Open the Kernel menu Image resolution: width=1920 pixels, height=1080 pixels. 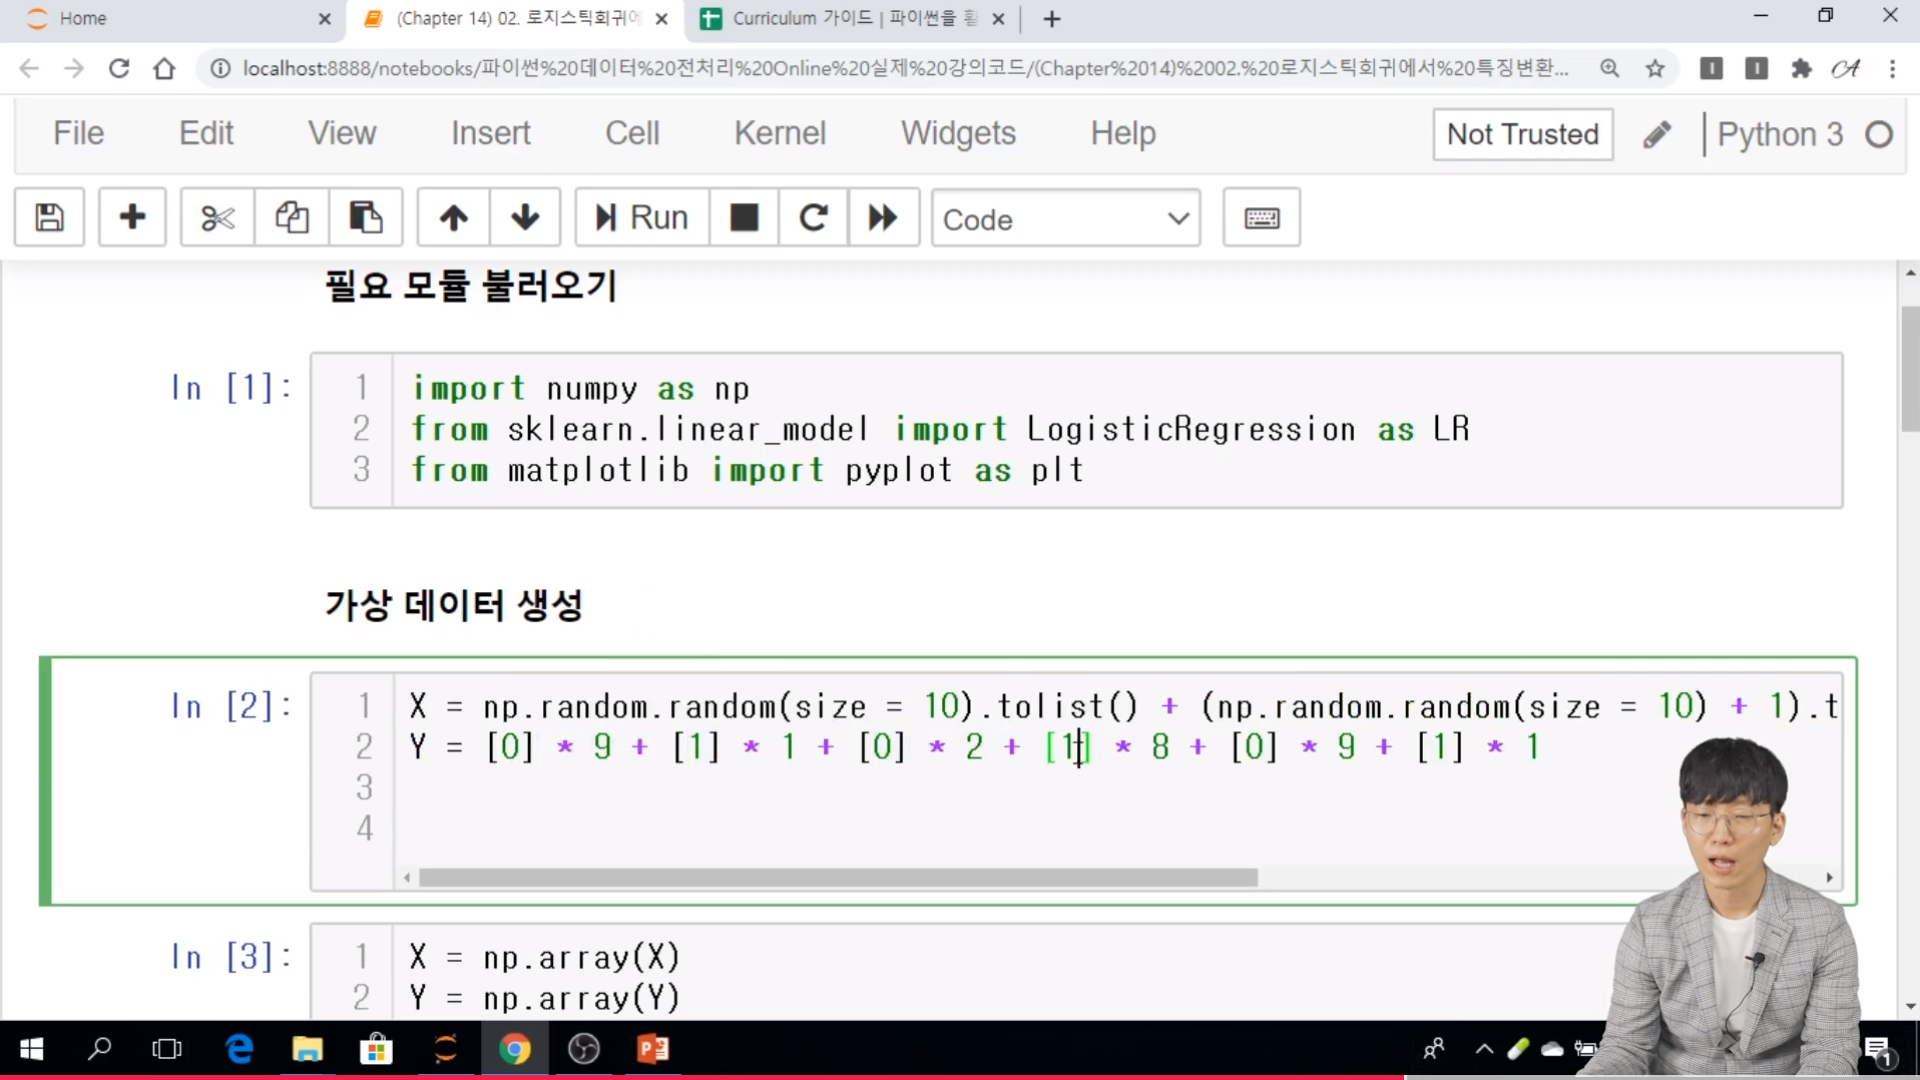coord(779,133)
